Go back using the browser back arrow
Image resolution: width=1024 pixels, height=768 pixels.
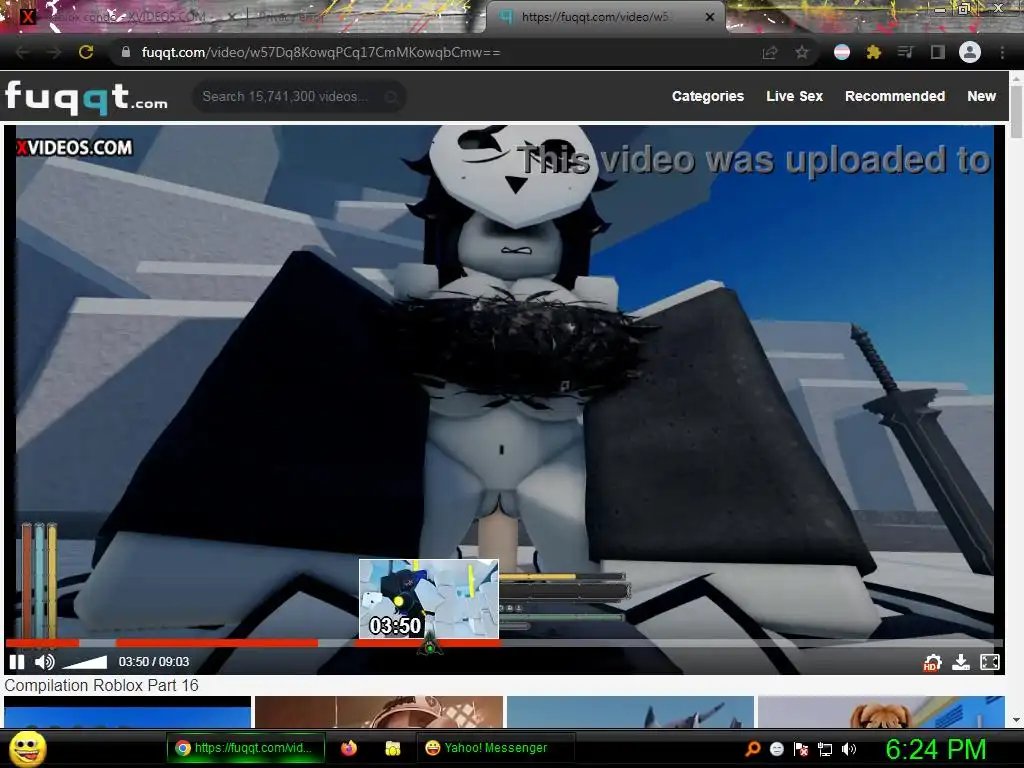[x=23, y=53]
